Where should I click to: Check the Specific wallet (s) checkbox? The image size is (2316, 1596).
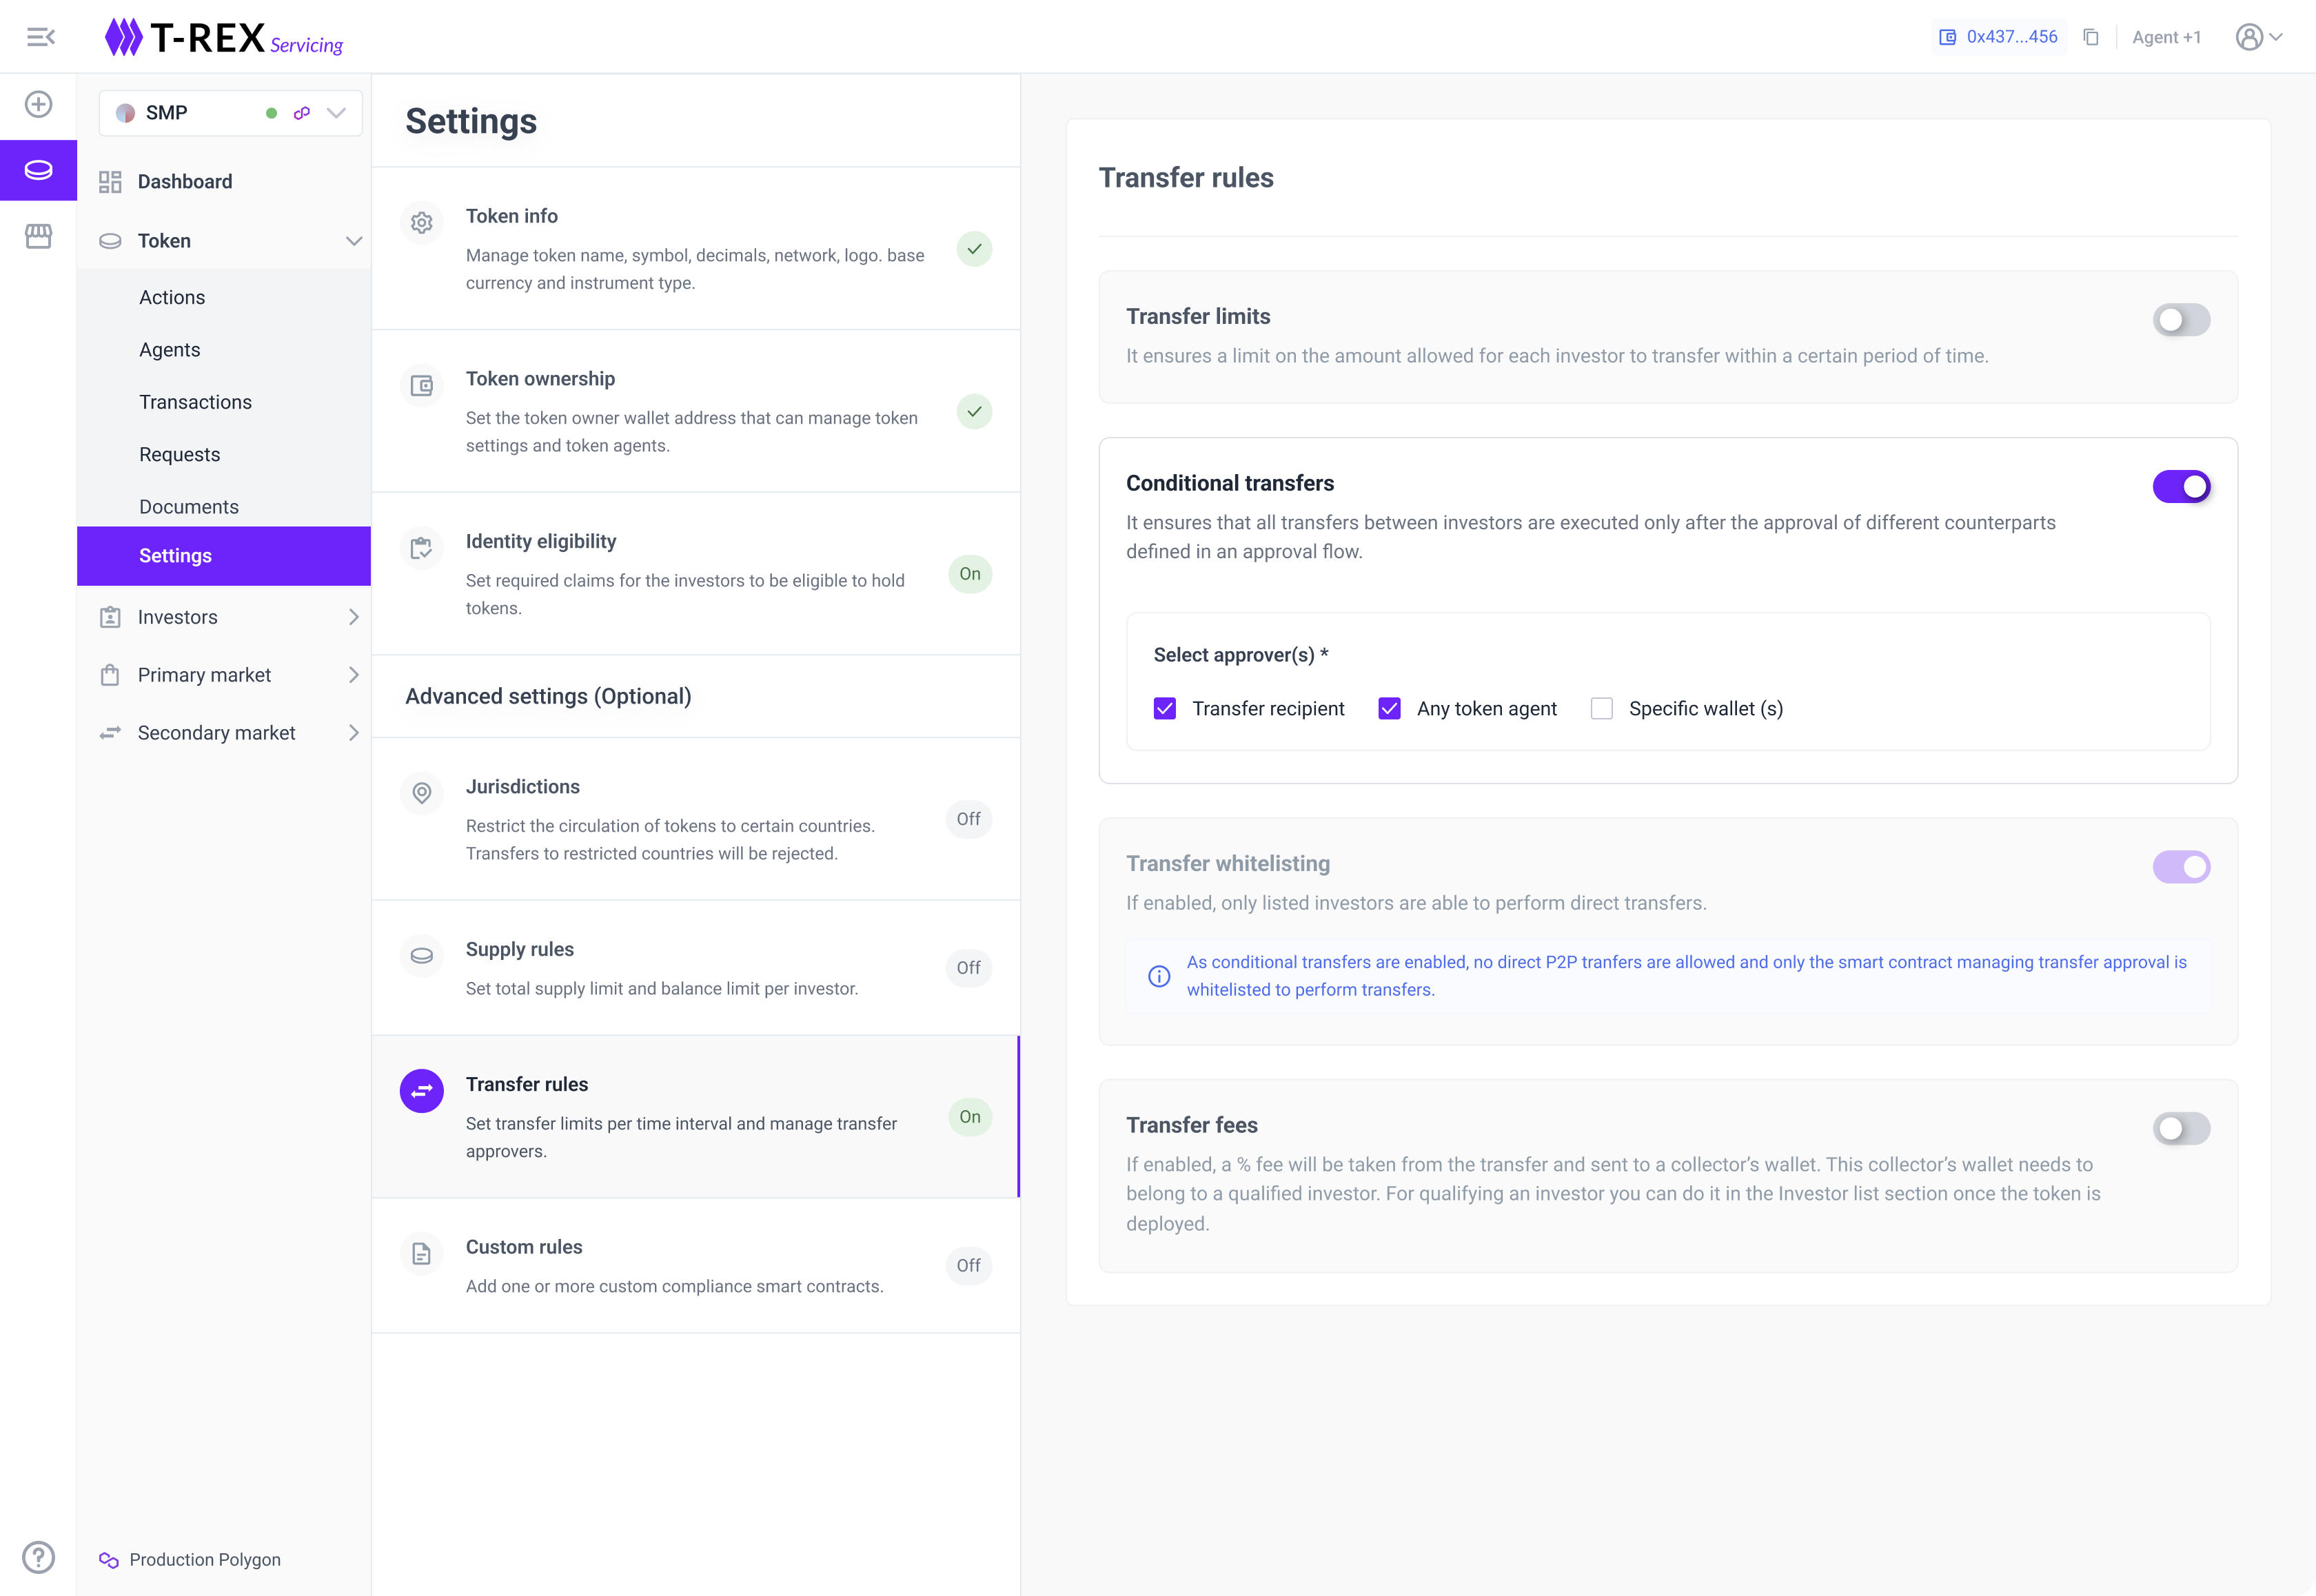[1602, 709]
